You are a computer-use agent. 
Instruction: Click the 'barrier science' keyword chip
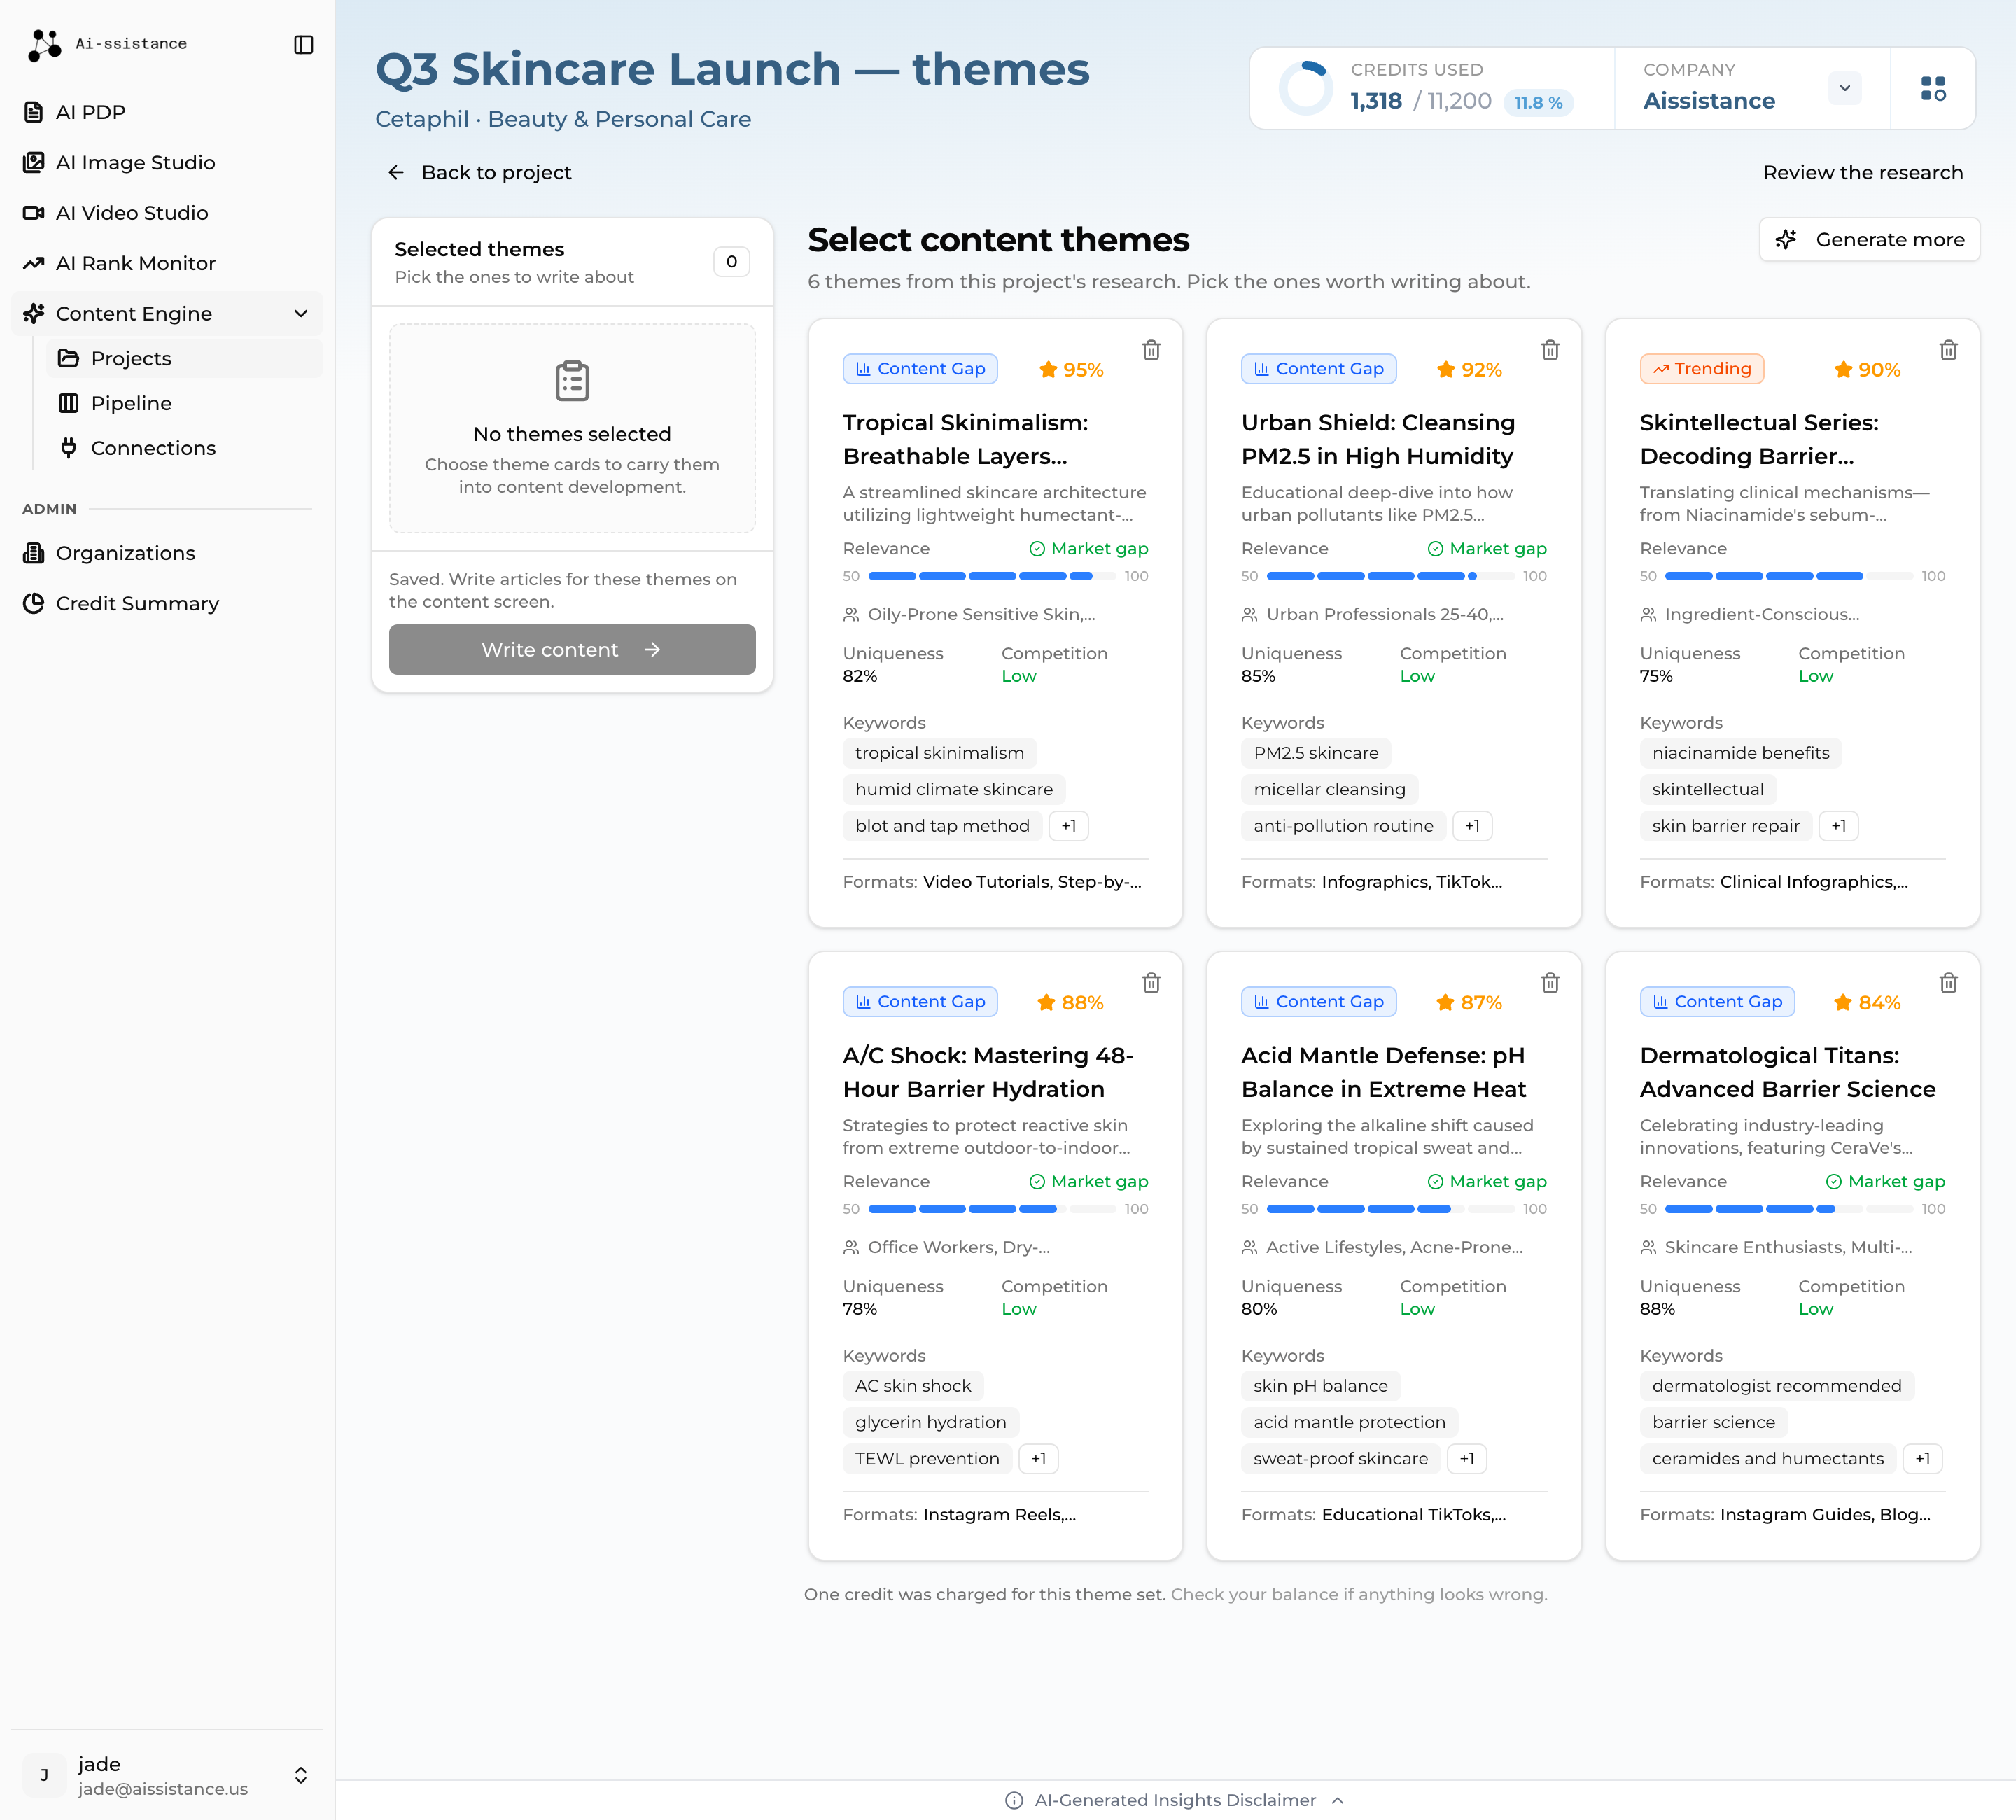(x=1713, y=1422)
